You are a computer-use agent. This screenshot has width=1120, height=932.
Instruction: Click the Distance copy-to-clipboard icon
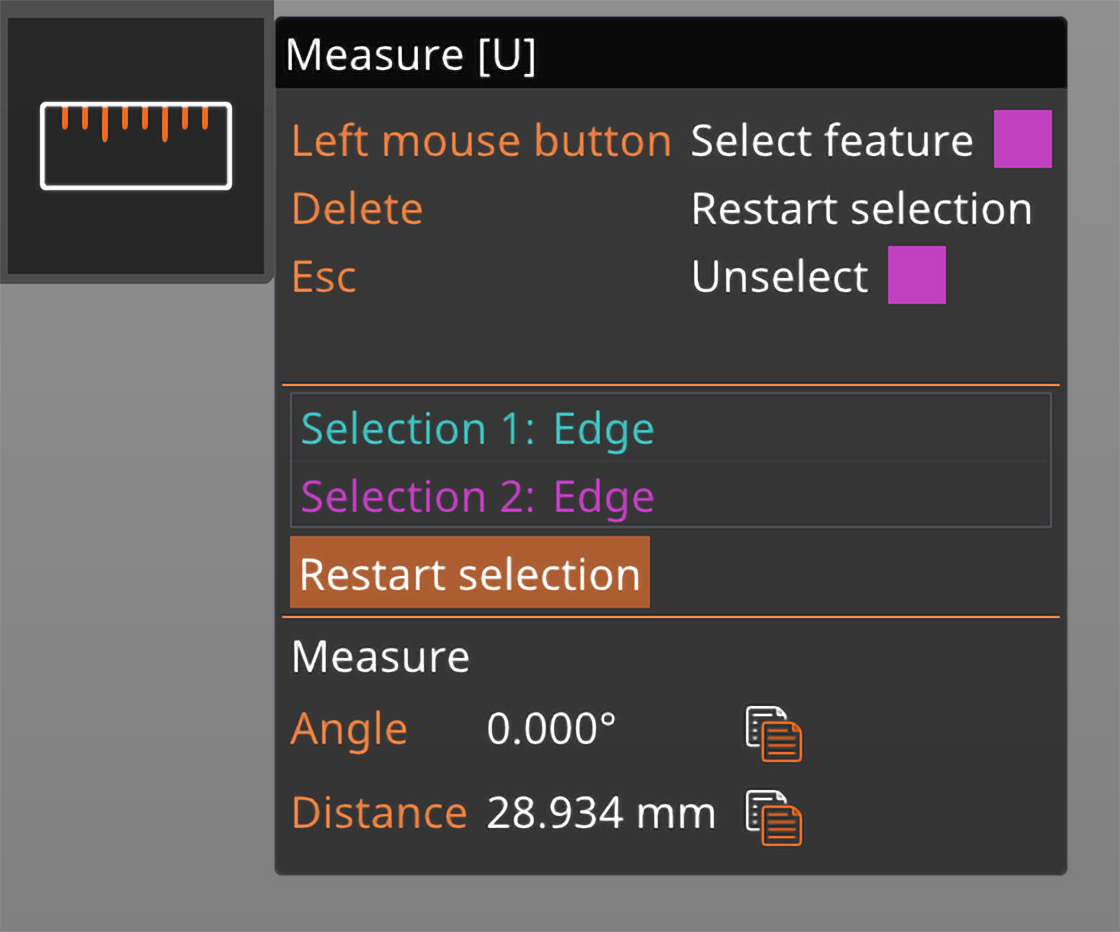coord(774,818)
